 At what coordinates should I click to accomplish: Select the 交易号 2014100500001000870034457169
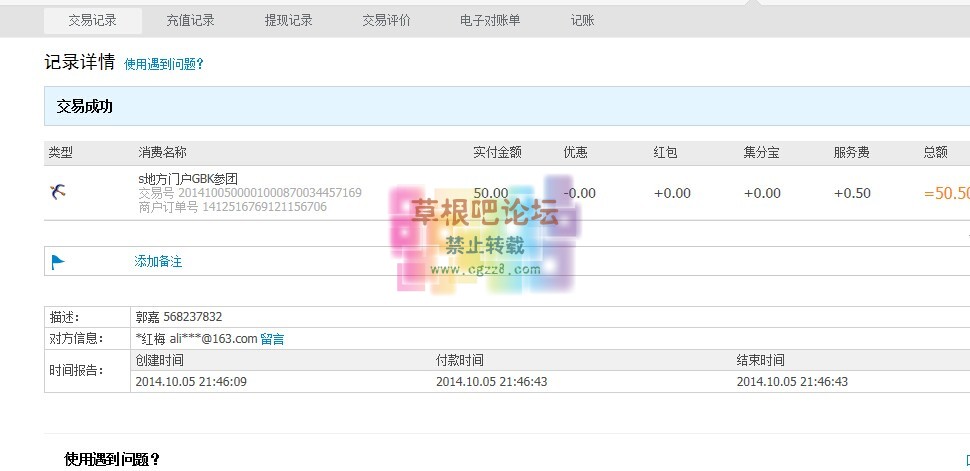[x=250, y=192]
